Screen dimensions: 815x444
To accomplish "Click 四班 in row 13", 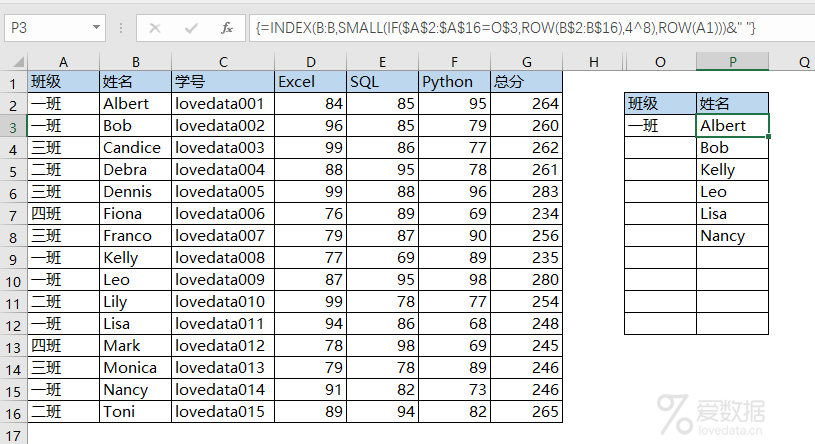I will (x=63, y=346).
